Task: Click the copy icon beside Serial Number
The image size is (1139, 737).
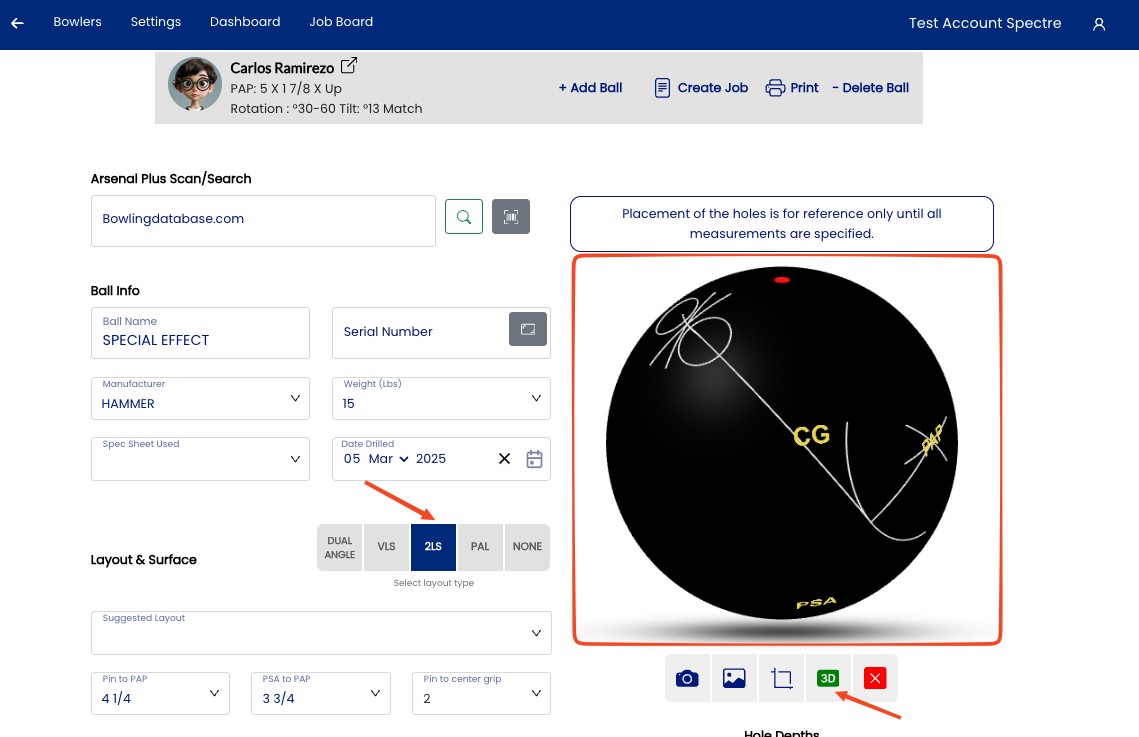Action: click(528, 329)
